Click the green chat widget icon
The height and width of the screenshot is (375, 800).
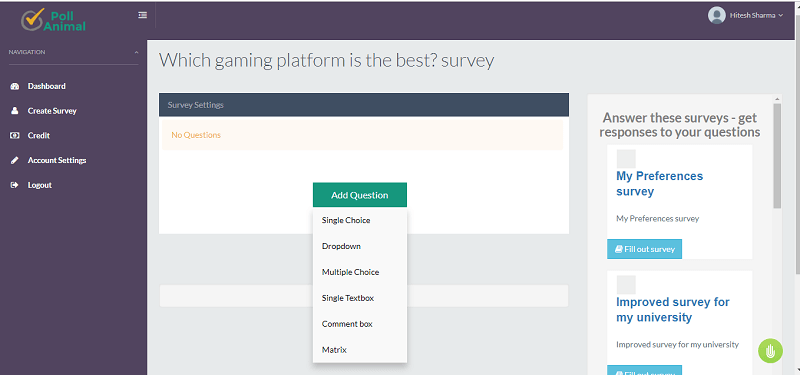[770, 351]
